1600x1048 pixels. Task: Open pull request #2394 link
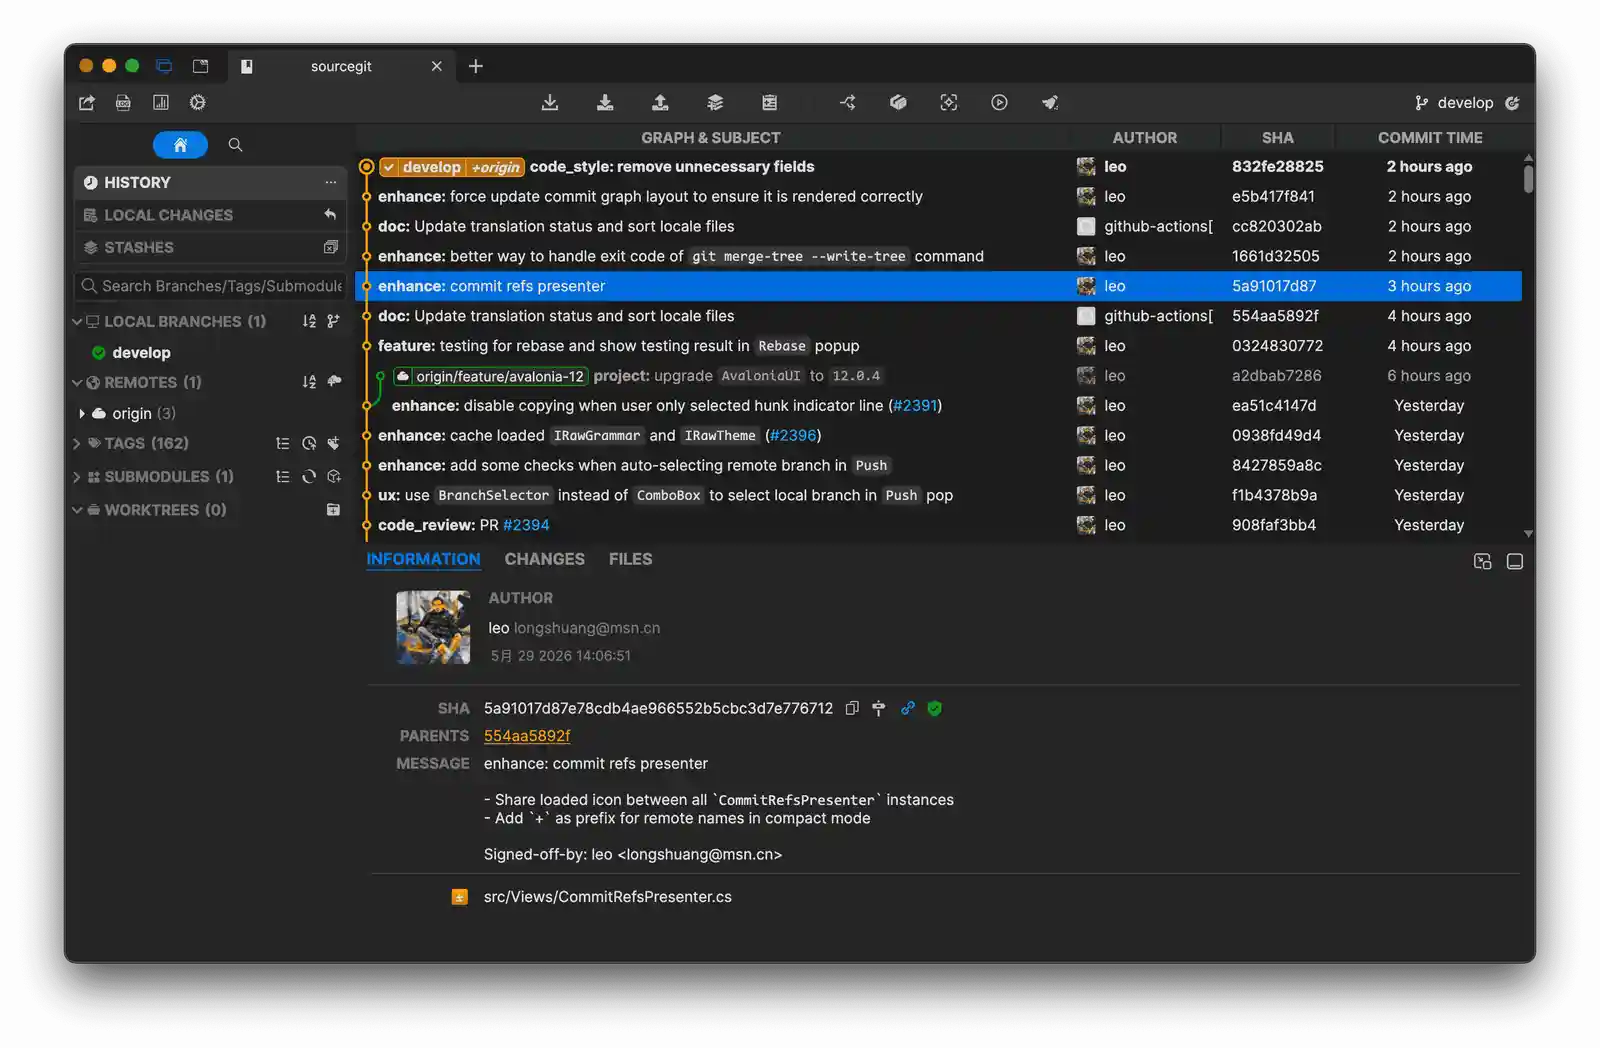[526, 525]
